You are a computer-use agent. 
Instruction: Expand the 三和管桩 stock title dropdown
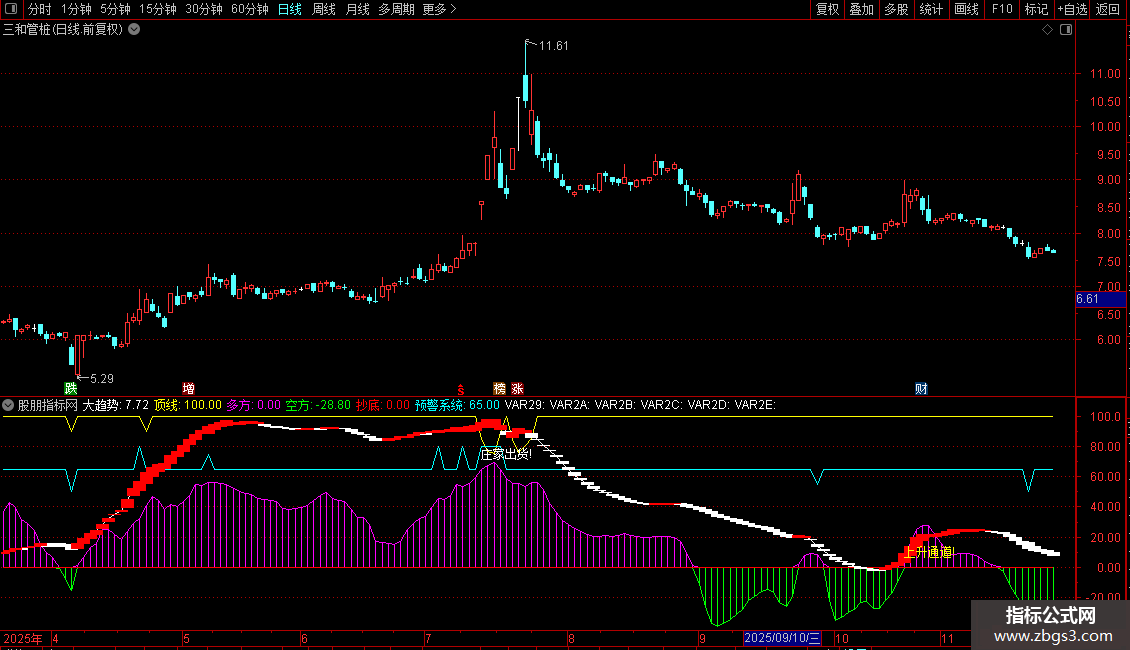134,30
